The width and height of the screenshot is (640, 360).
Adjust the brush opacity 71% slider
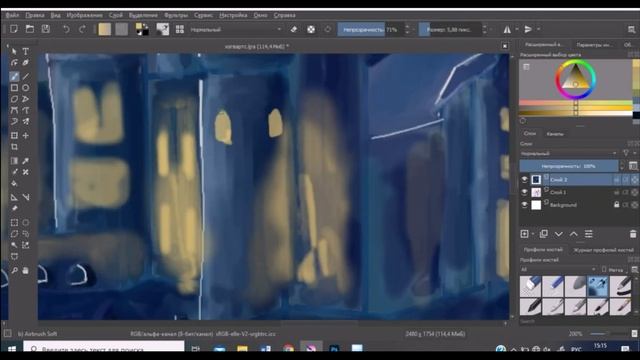pos(371,29)
